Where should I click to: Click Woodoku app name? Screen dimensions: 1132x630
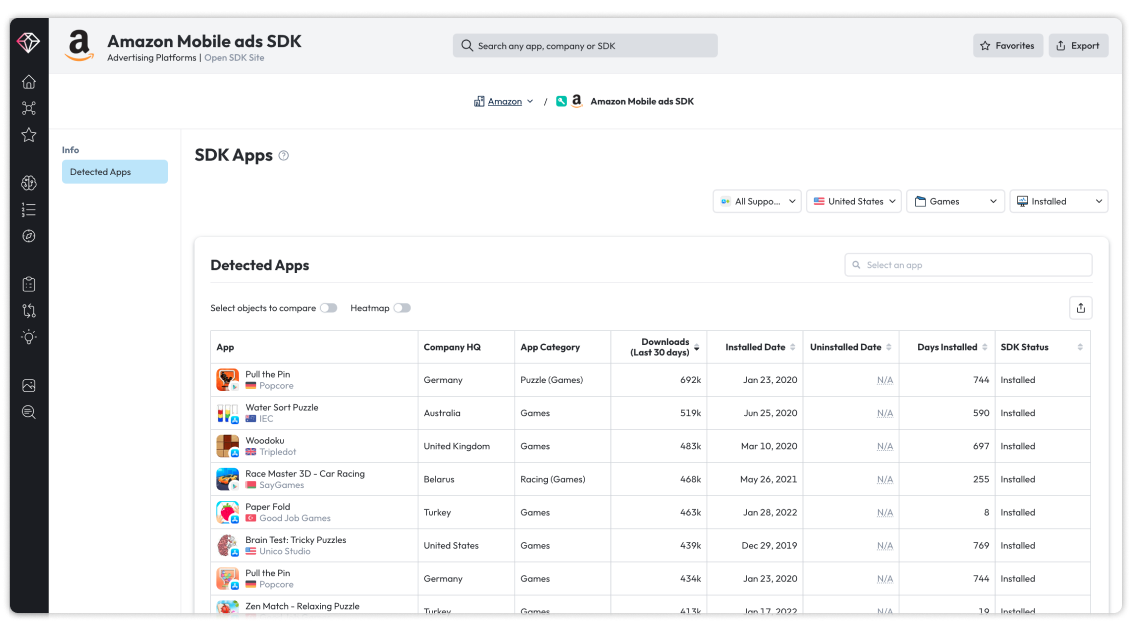pos(264,440)
